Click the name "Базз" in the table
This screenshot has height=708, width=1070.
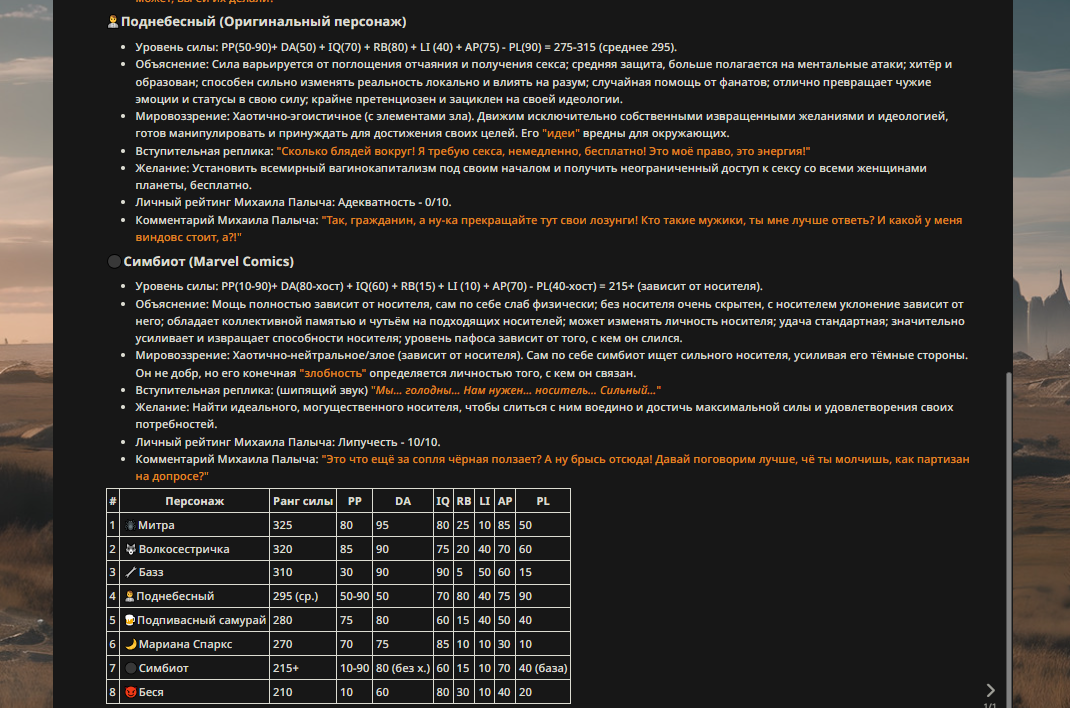point(151,572)
